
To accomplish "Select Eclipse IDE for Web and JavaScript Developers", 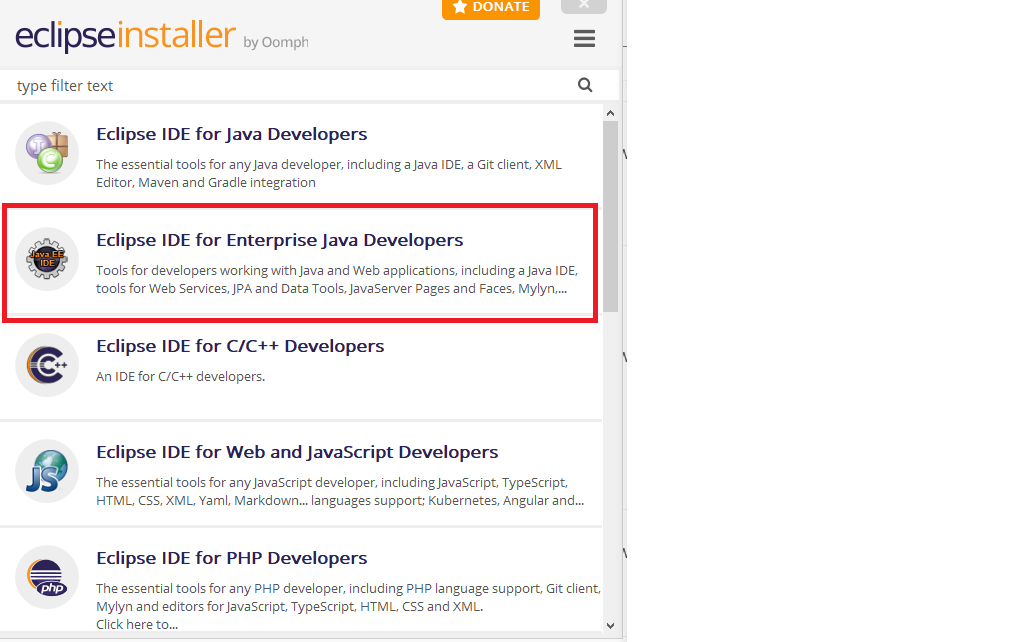I will 297,452.
